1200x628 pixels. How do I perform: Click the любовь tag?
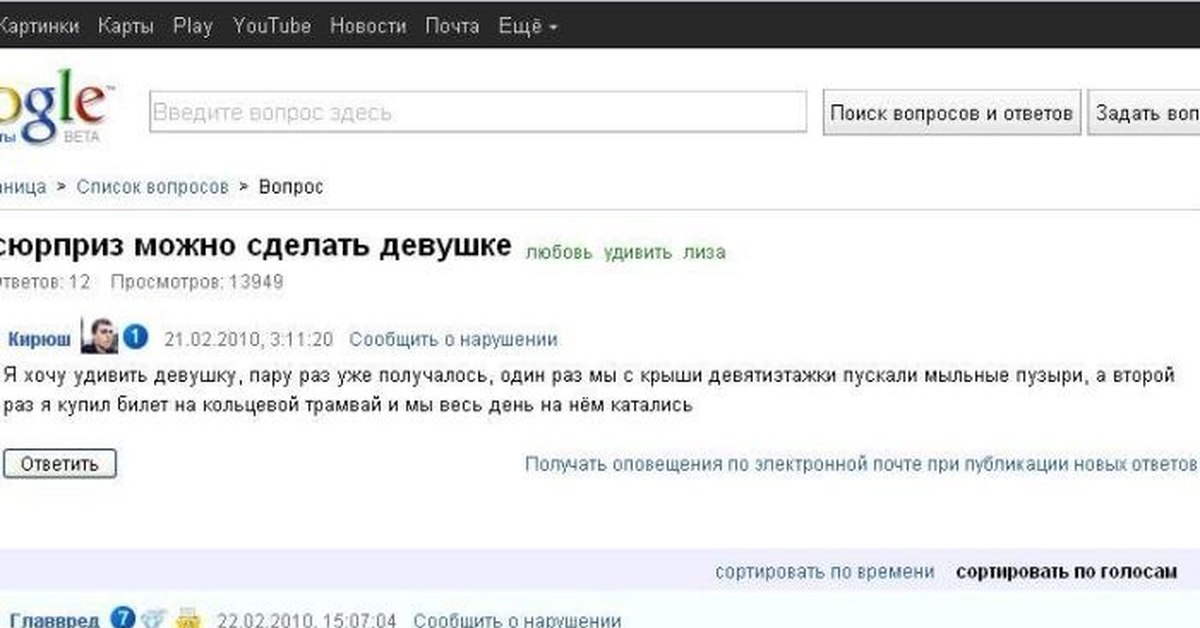point(559,252)
